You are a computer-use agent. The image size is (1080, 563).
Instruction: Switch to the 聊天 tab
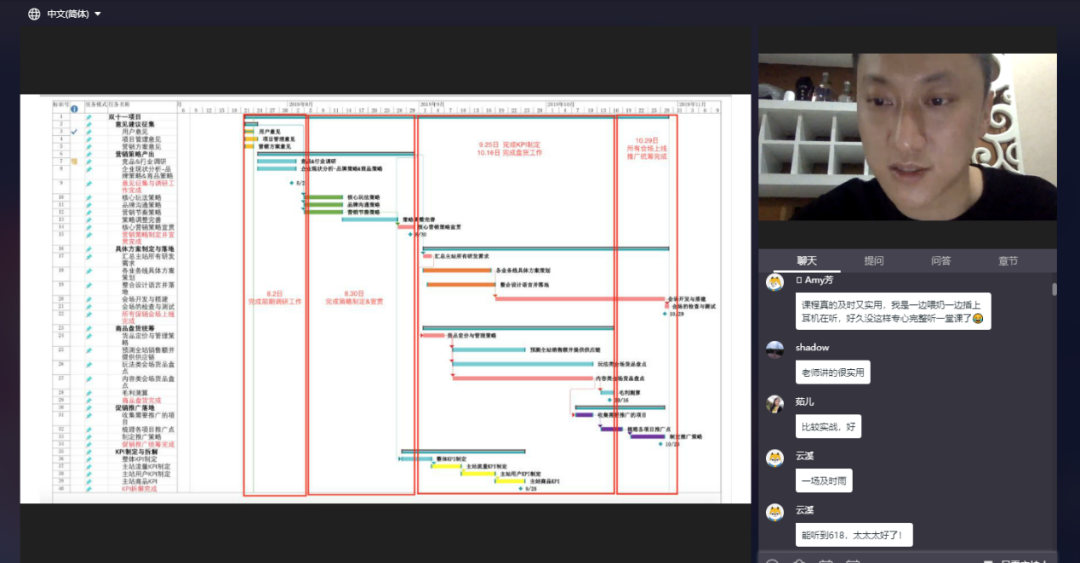coord(807,260)
